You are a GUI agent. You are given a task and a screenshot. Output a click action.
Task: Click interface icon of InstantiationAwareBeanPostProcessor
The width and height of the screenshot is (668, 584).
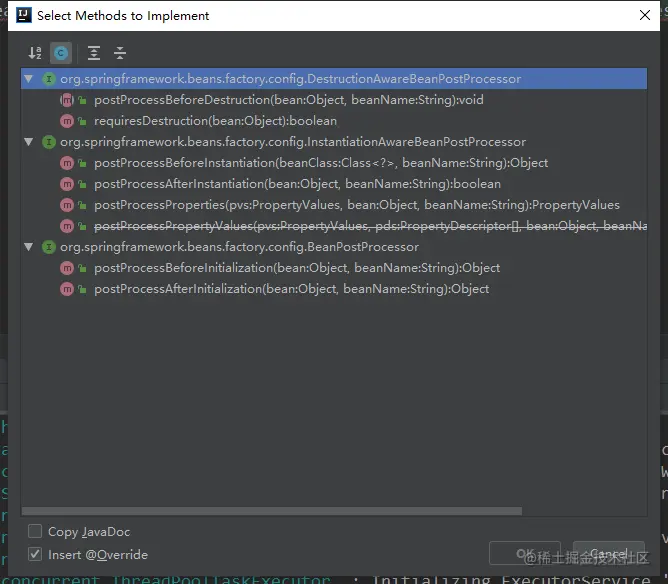point(49,142)
